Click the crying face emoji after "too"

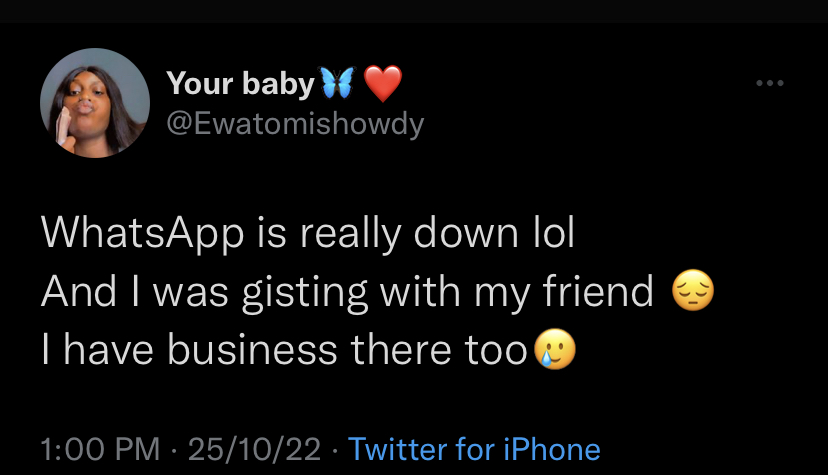(x=555, y=349)
